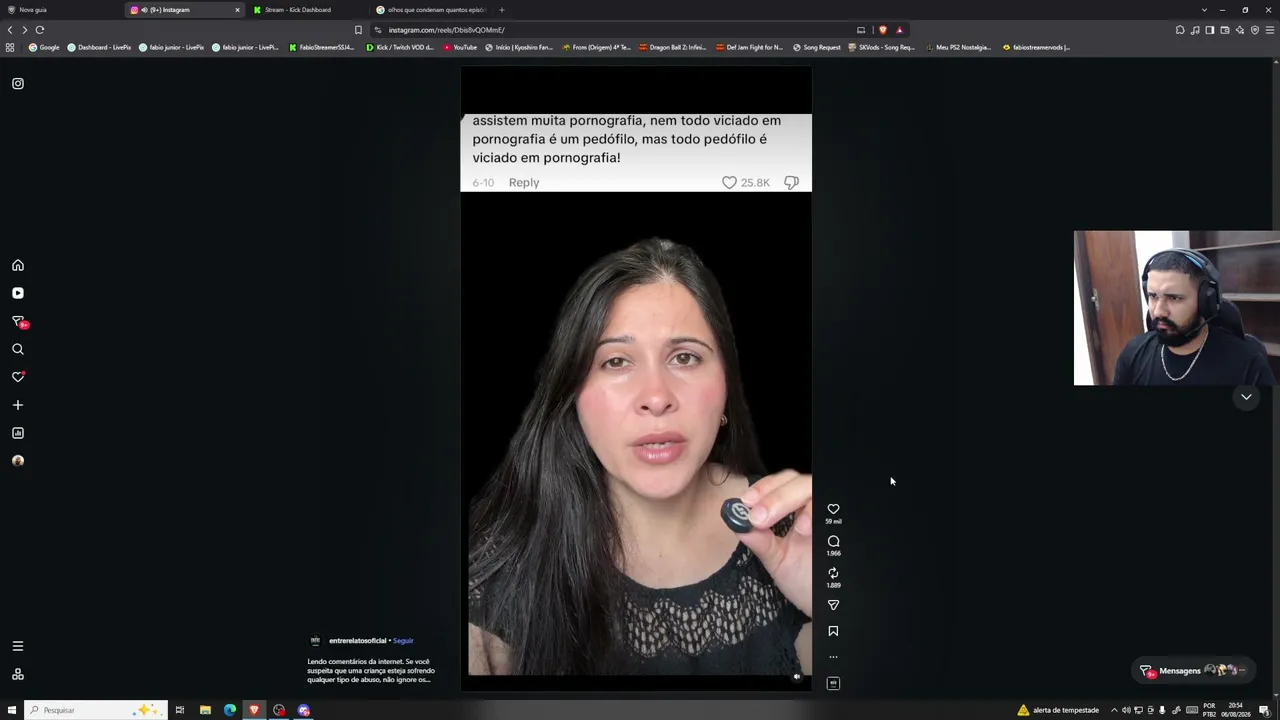Open Brave browser from the taskbar

tap(254, 710)
